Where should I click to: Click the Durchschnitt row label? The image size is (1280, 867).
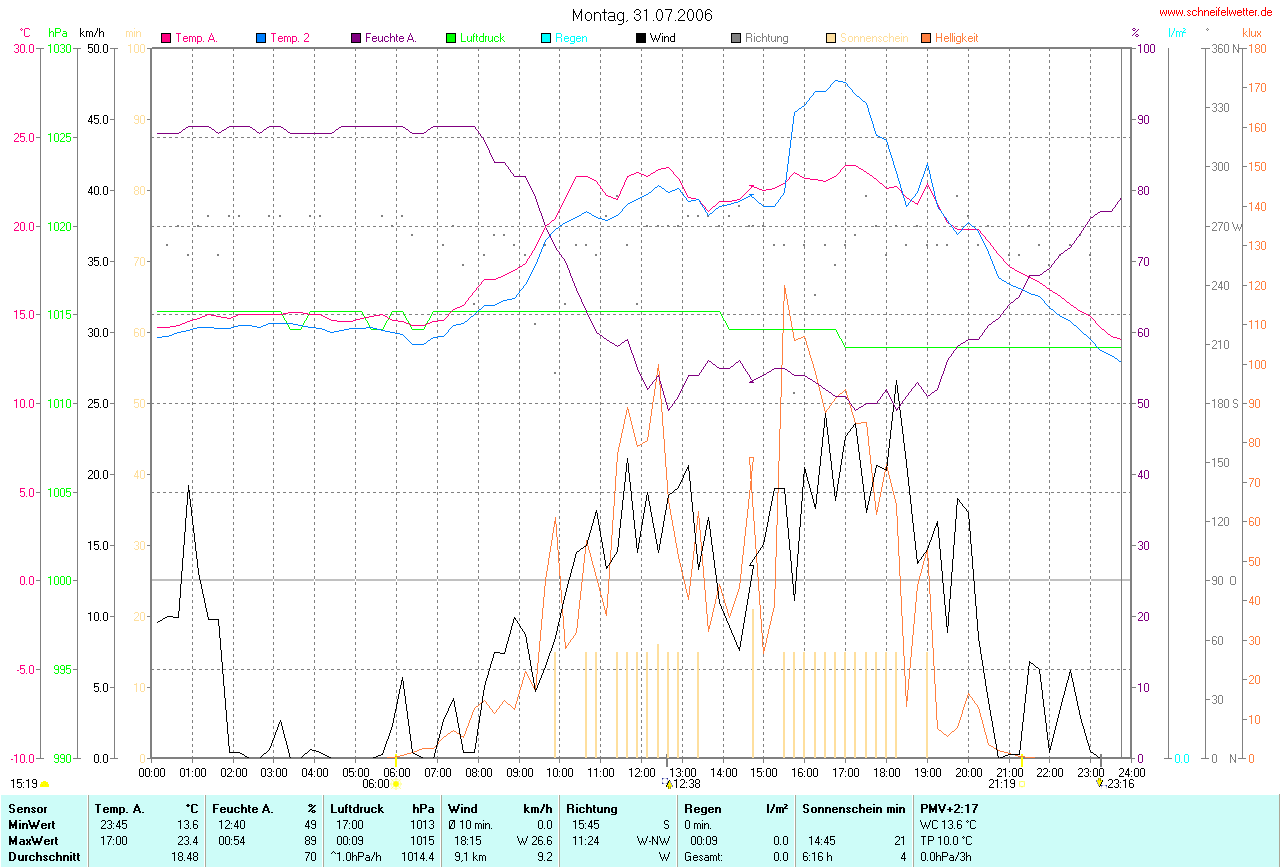(x=43, y=857)
